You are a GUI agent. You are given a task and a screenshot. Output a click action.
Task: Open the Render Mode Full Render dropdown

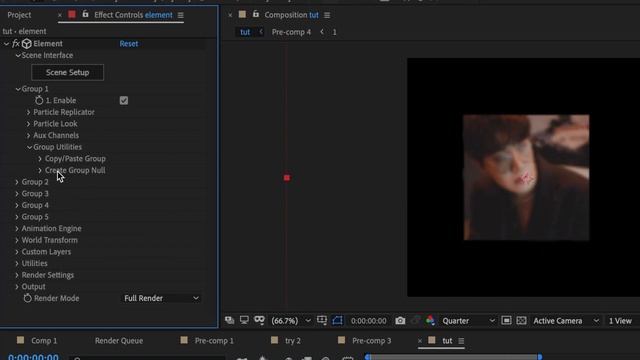click(x=161, y=298)
